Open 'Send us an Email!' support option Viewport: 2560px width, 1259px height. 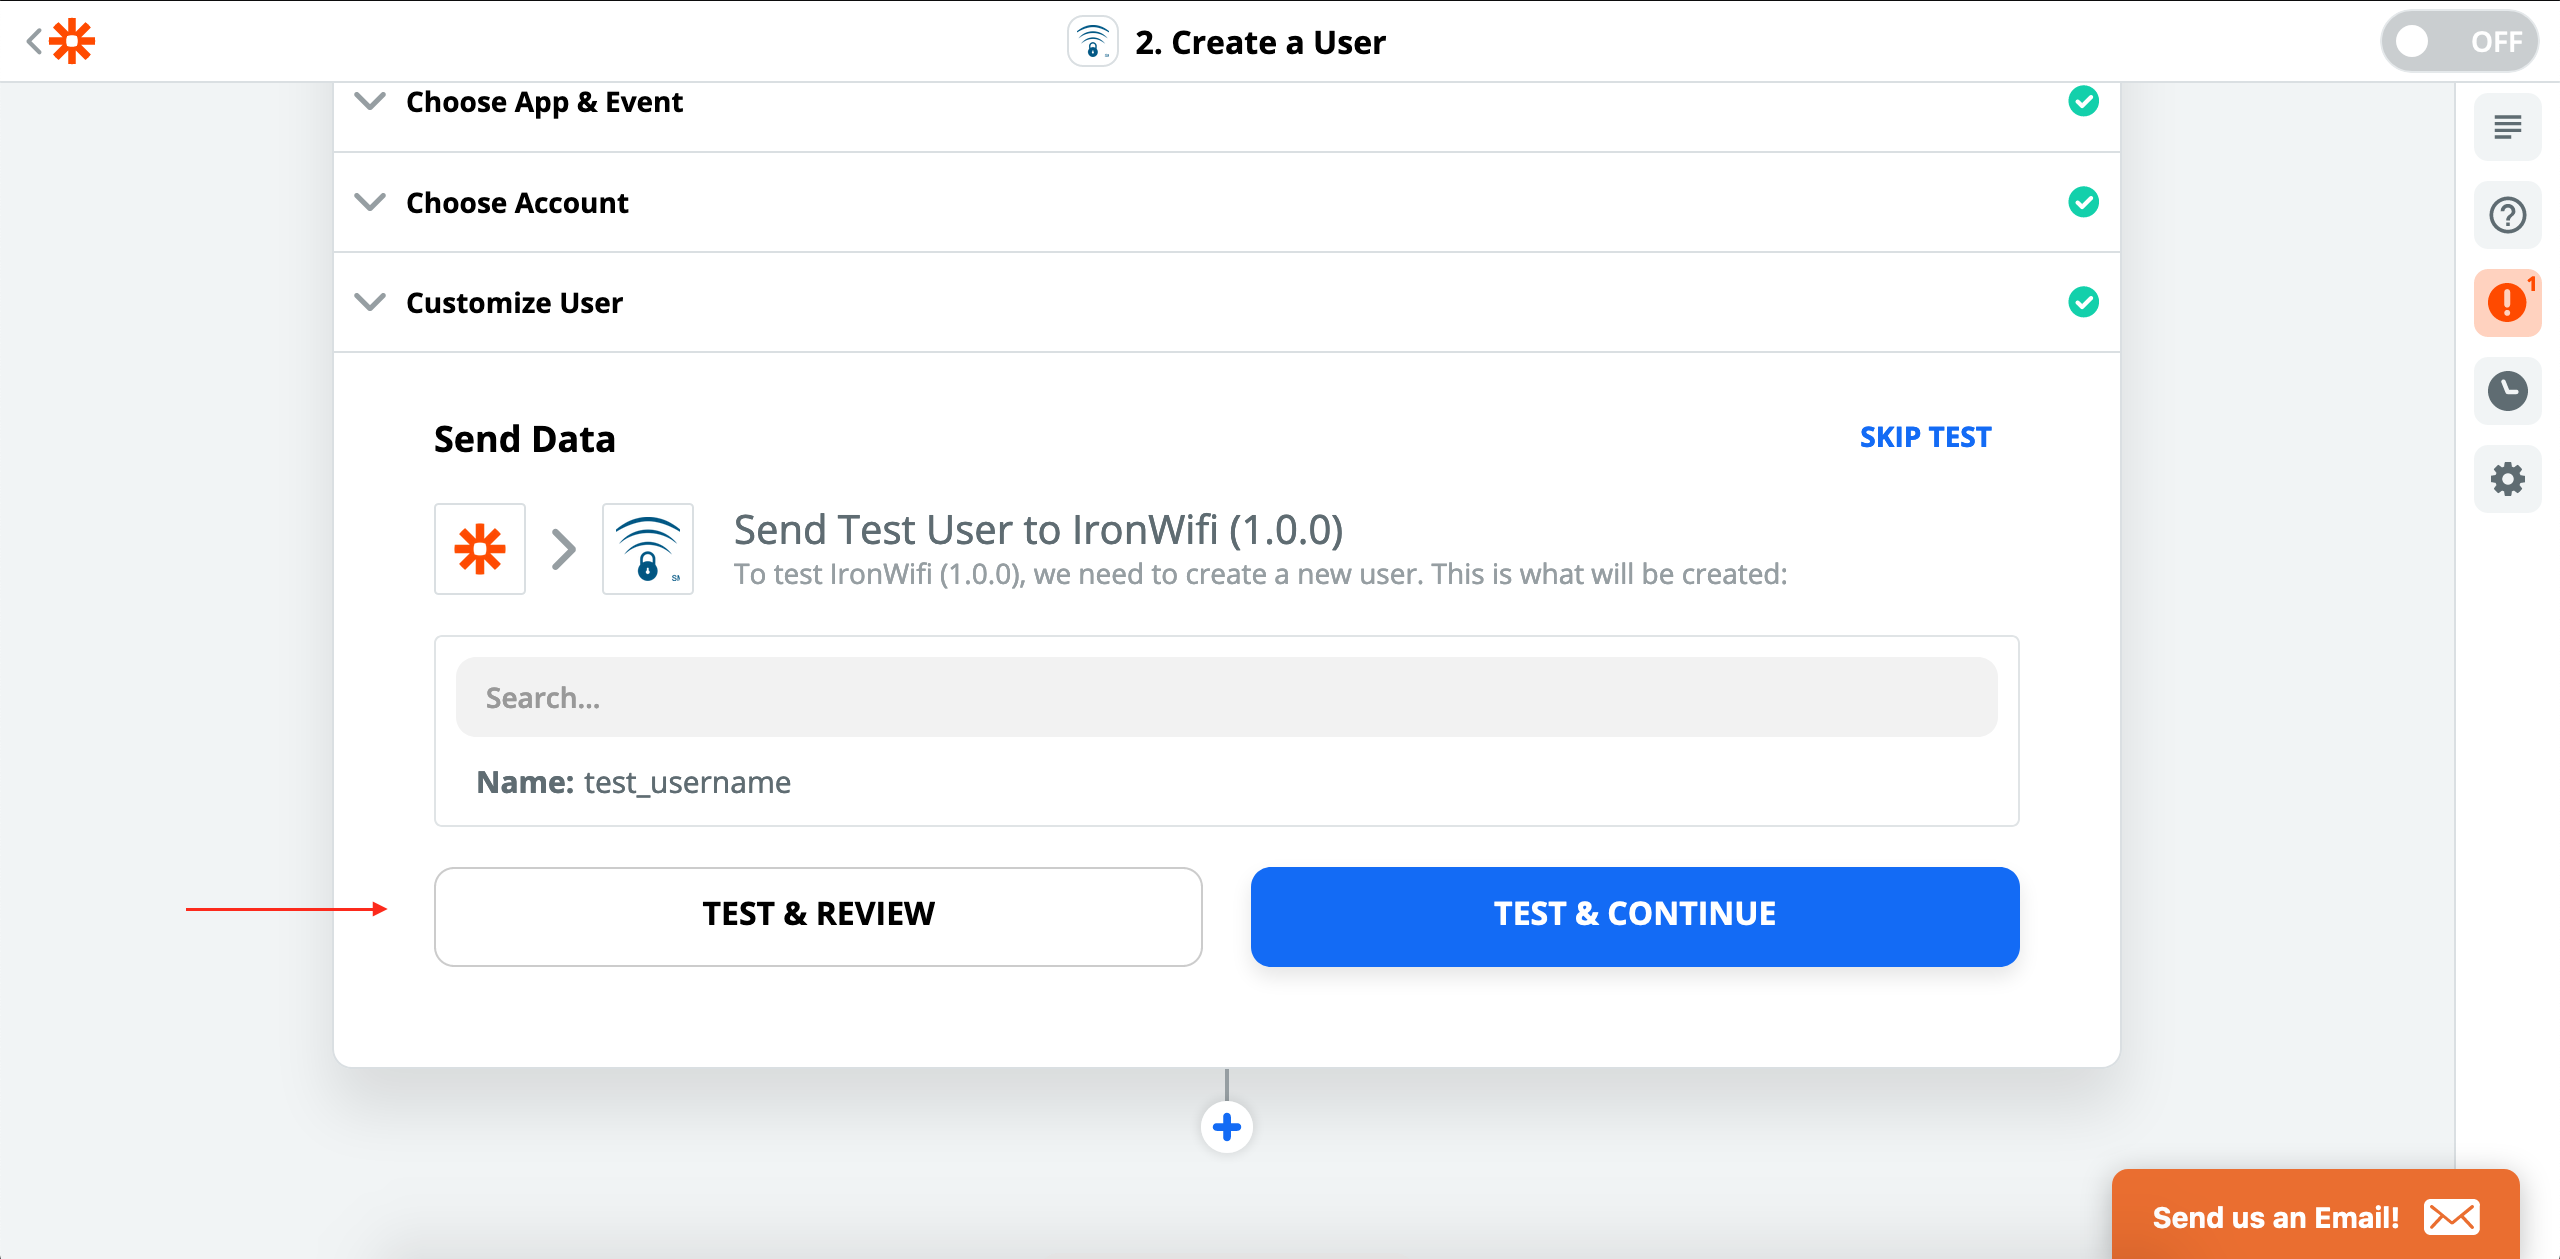(2275, 1217)
